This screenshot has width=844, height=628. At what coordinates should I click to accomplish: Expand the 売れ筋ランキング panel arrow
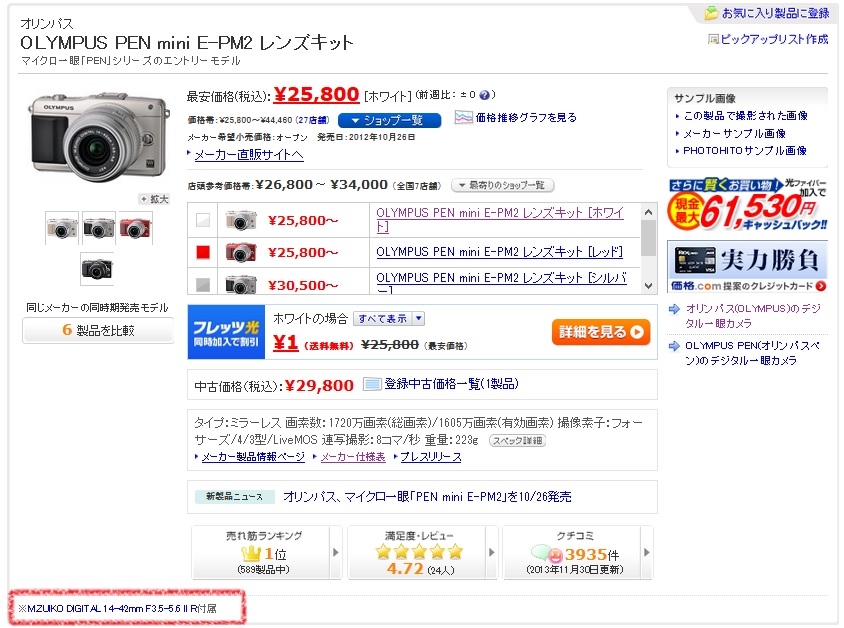click(x=336, y=552)
